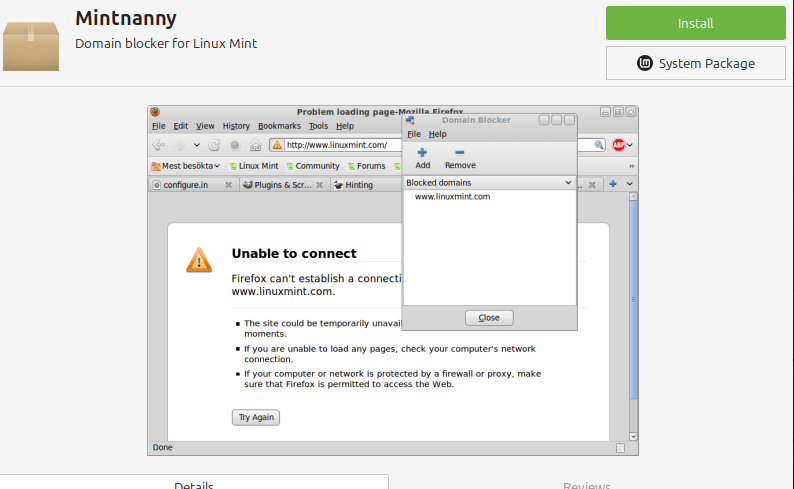Click the Remove minus icon in Domain Blocker
794x489 pixels.
(x=460, y=152)
